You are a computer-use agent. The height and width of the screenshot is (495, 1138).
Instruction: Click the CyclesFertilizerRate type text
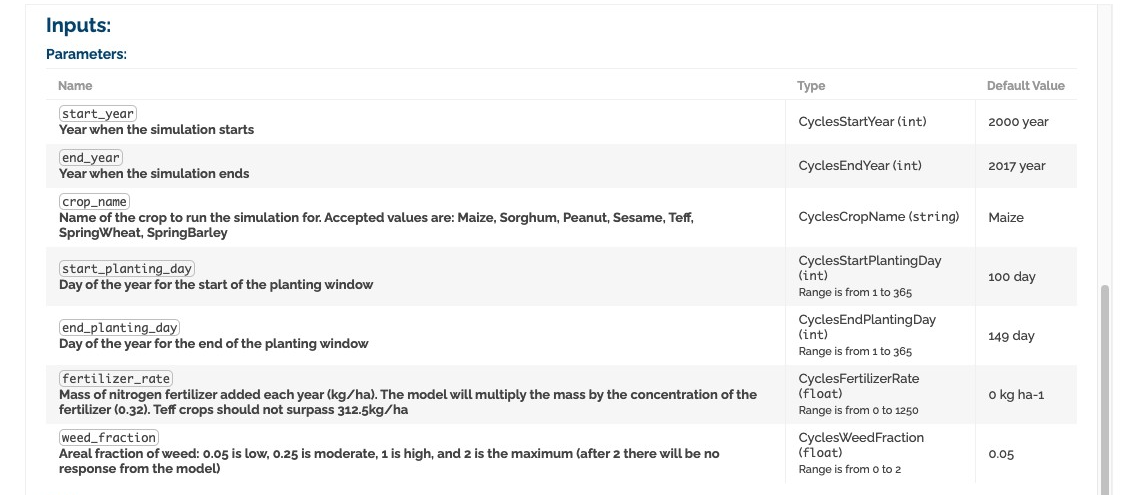(859, 386)
